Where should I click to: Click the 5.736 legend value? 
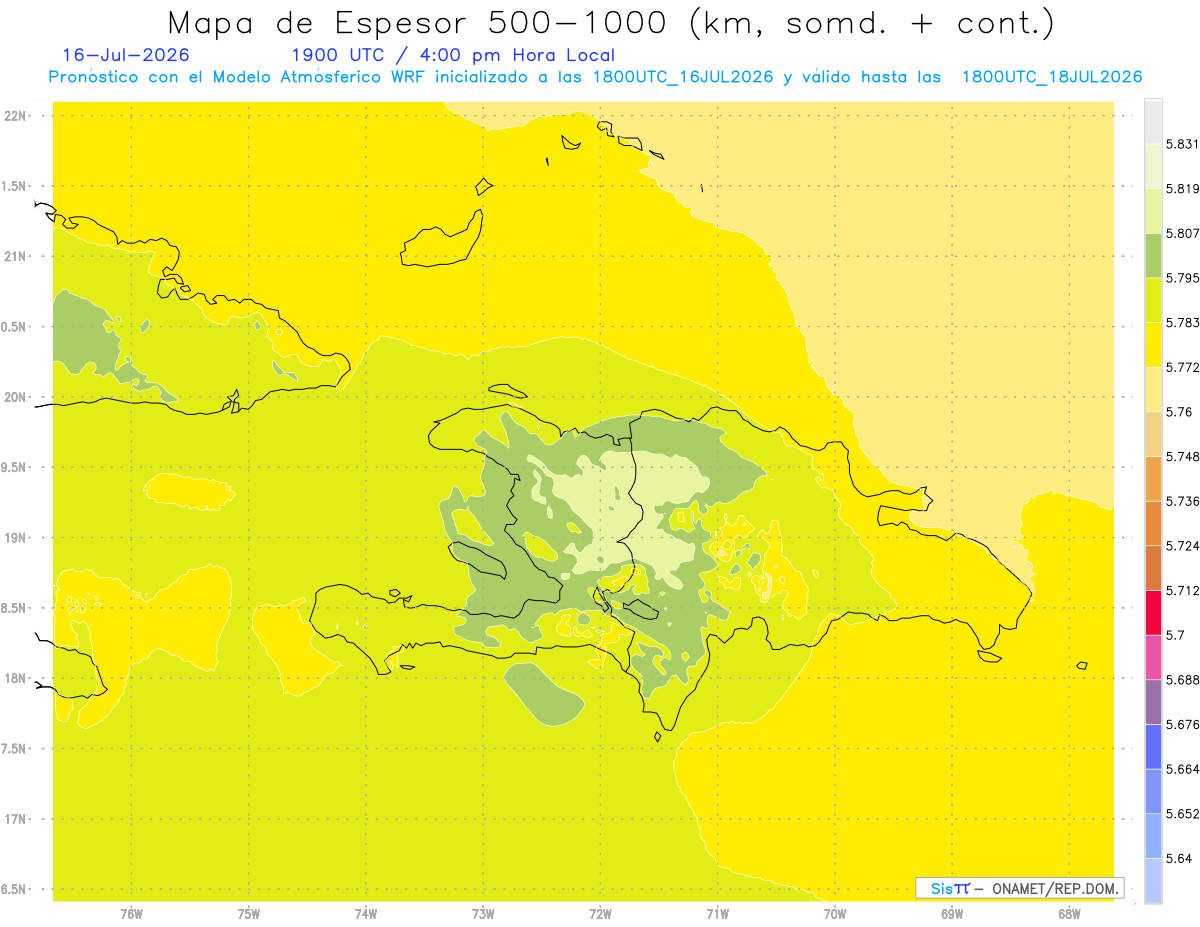coord(1182,501)
